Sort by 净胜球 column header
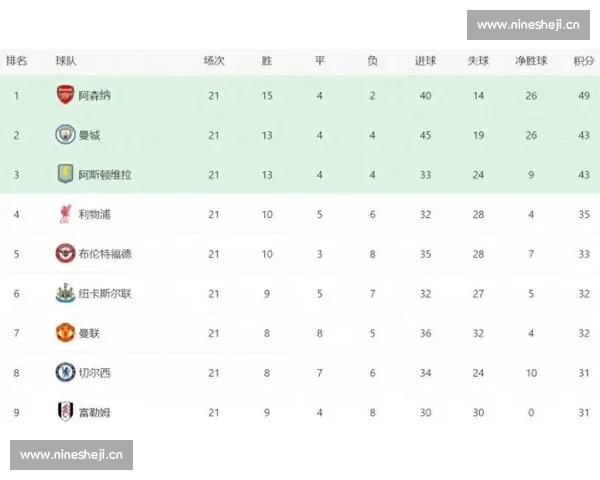Viewport: 600px width, 480px height. pos(531,61)
